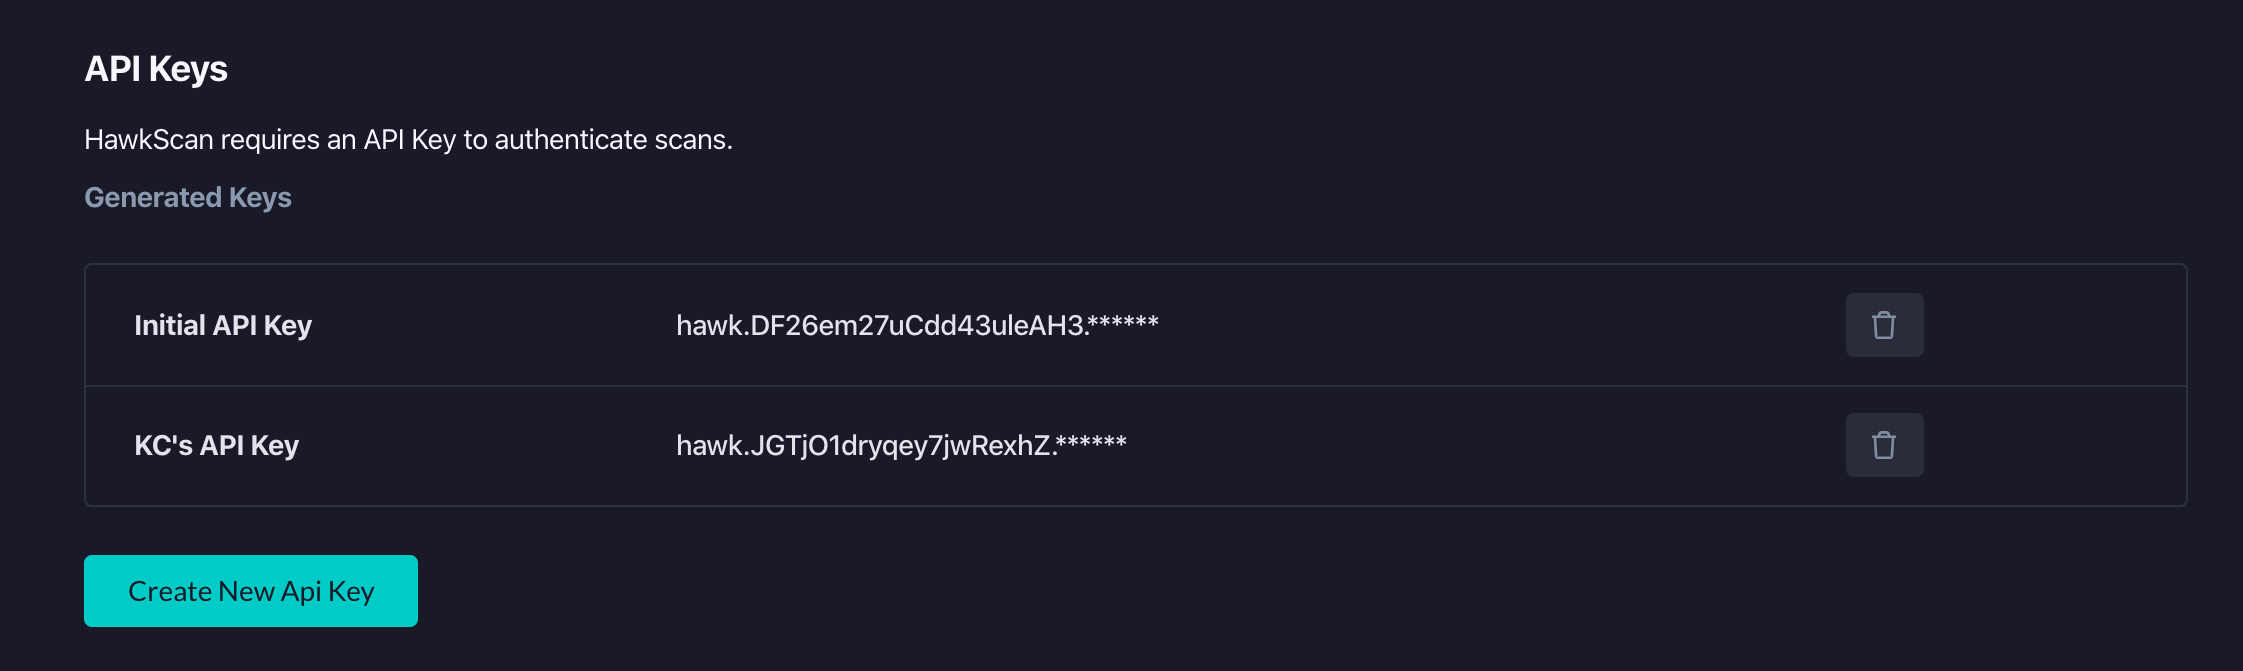Screen dimensions: 2243x671
Task: Click the Generated Keys subheading
Action: [188, 198]
